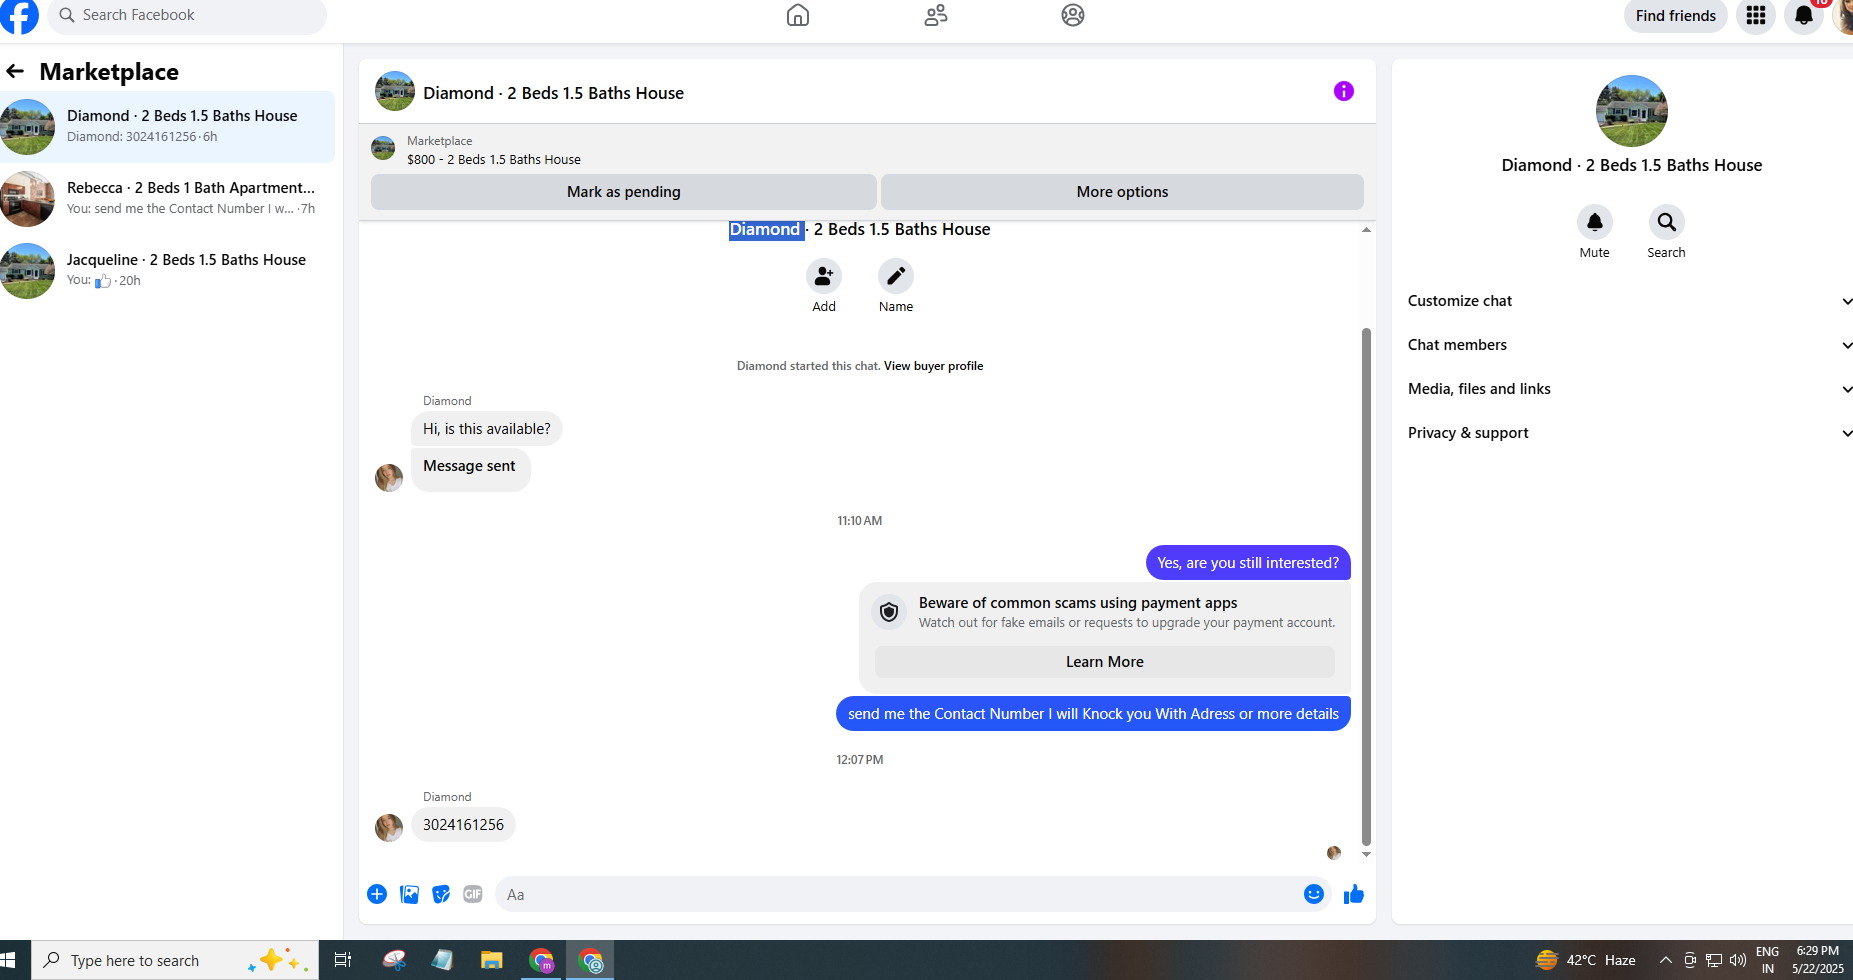Click the Windows 'Type here to search' box
The image size is (1853, 980).
(x=175, y=960)
